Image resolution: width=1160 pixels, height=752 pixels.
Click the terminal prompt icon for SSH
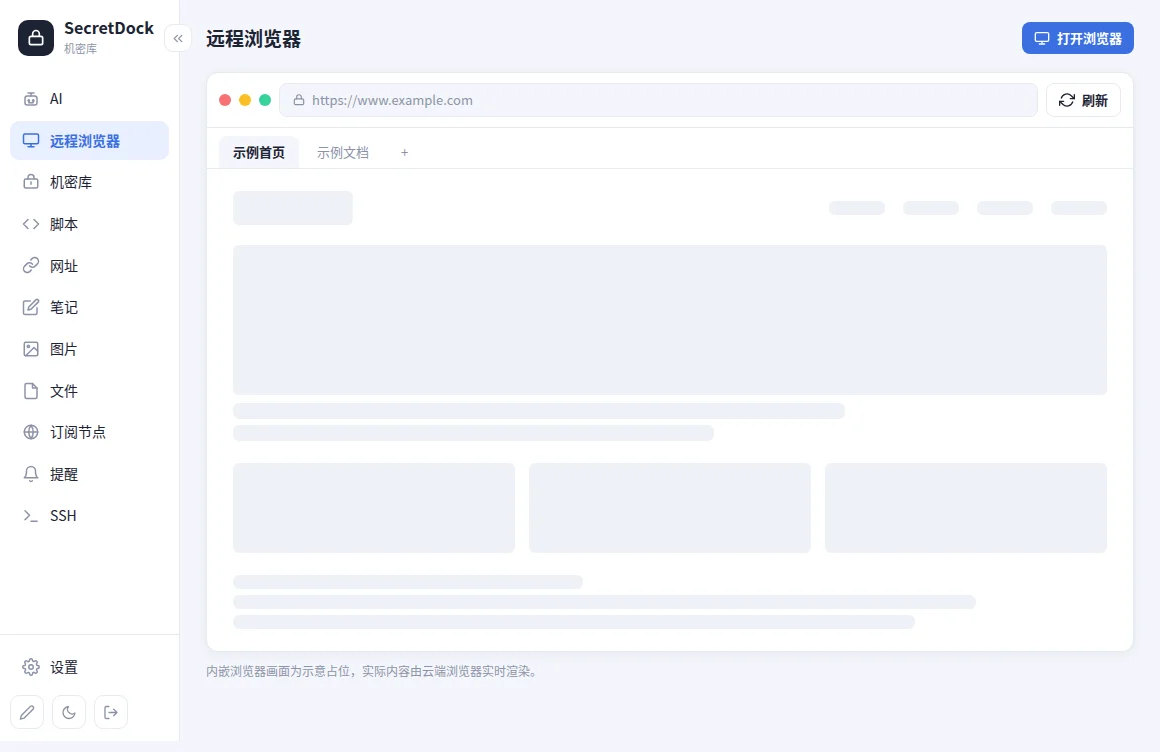[x=31, y=516]
